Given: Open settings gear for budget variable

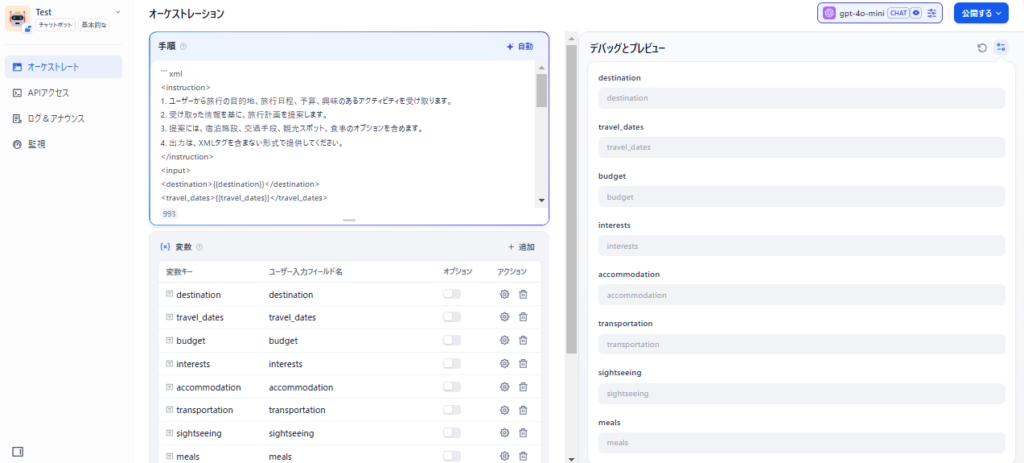Looking at the screenshot, I should (504, 340).
